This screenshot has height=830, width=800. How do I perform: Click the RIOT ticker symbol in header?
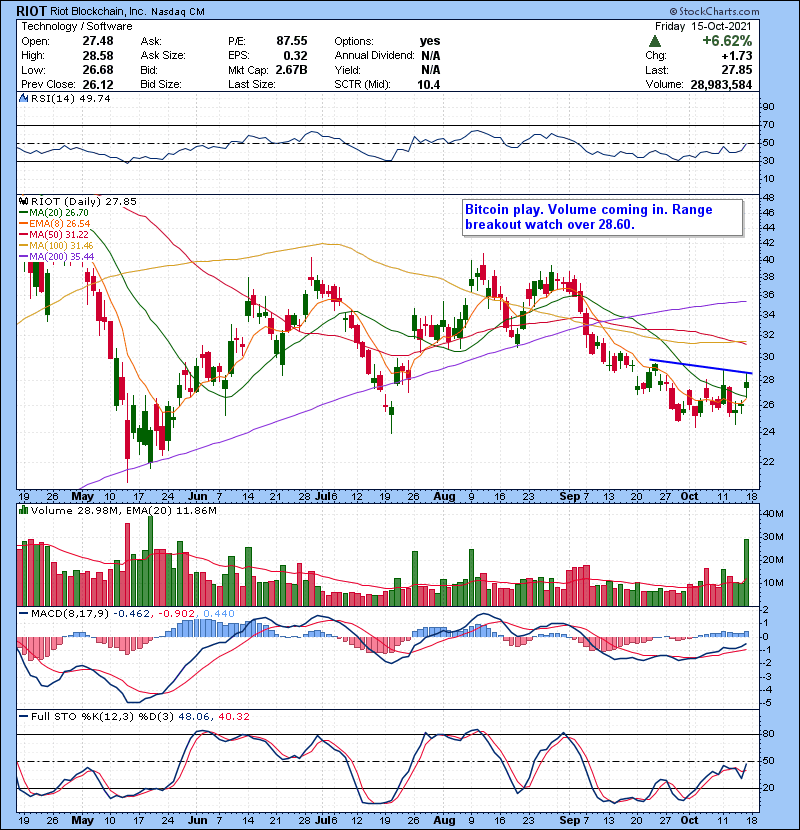31,11
